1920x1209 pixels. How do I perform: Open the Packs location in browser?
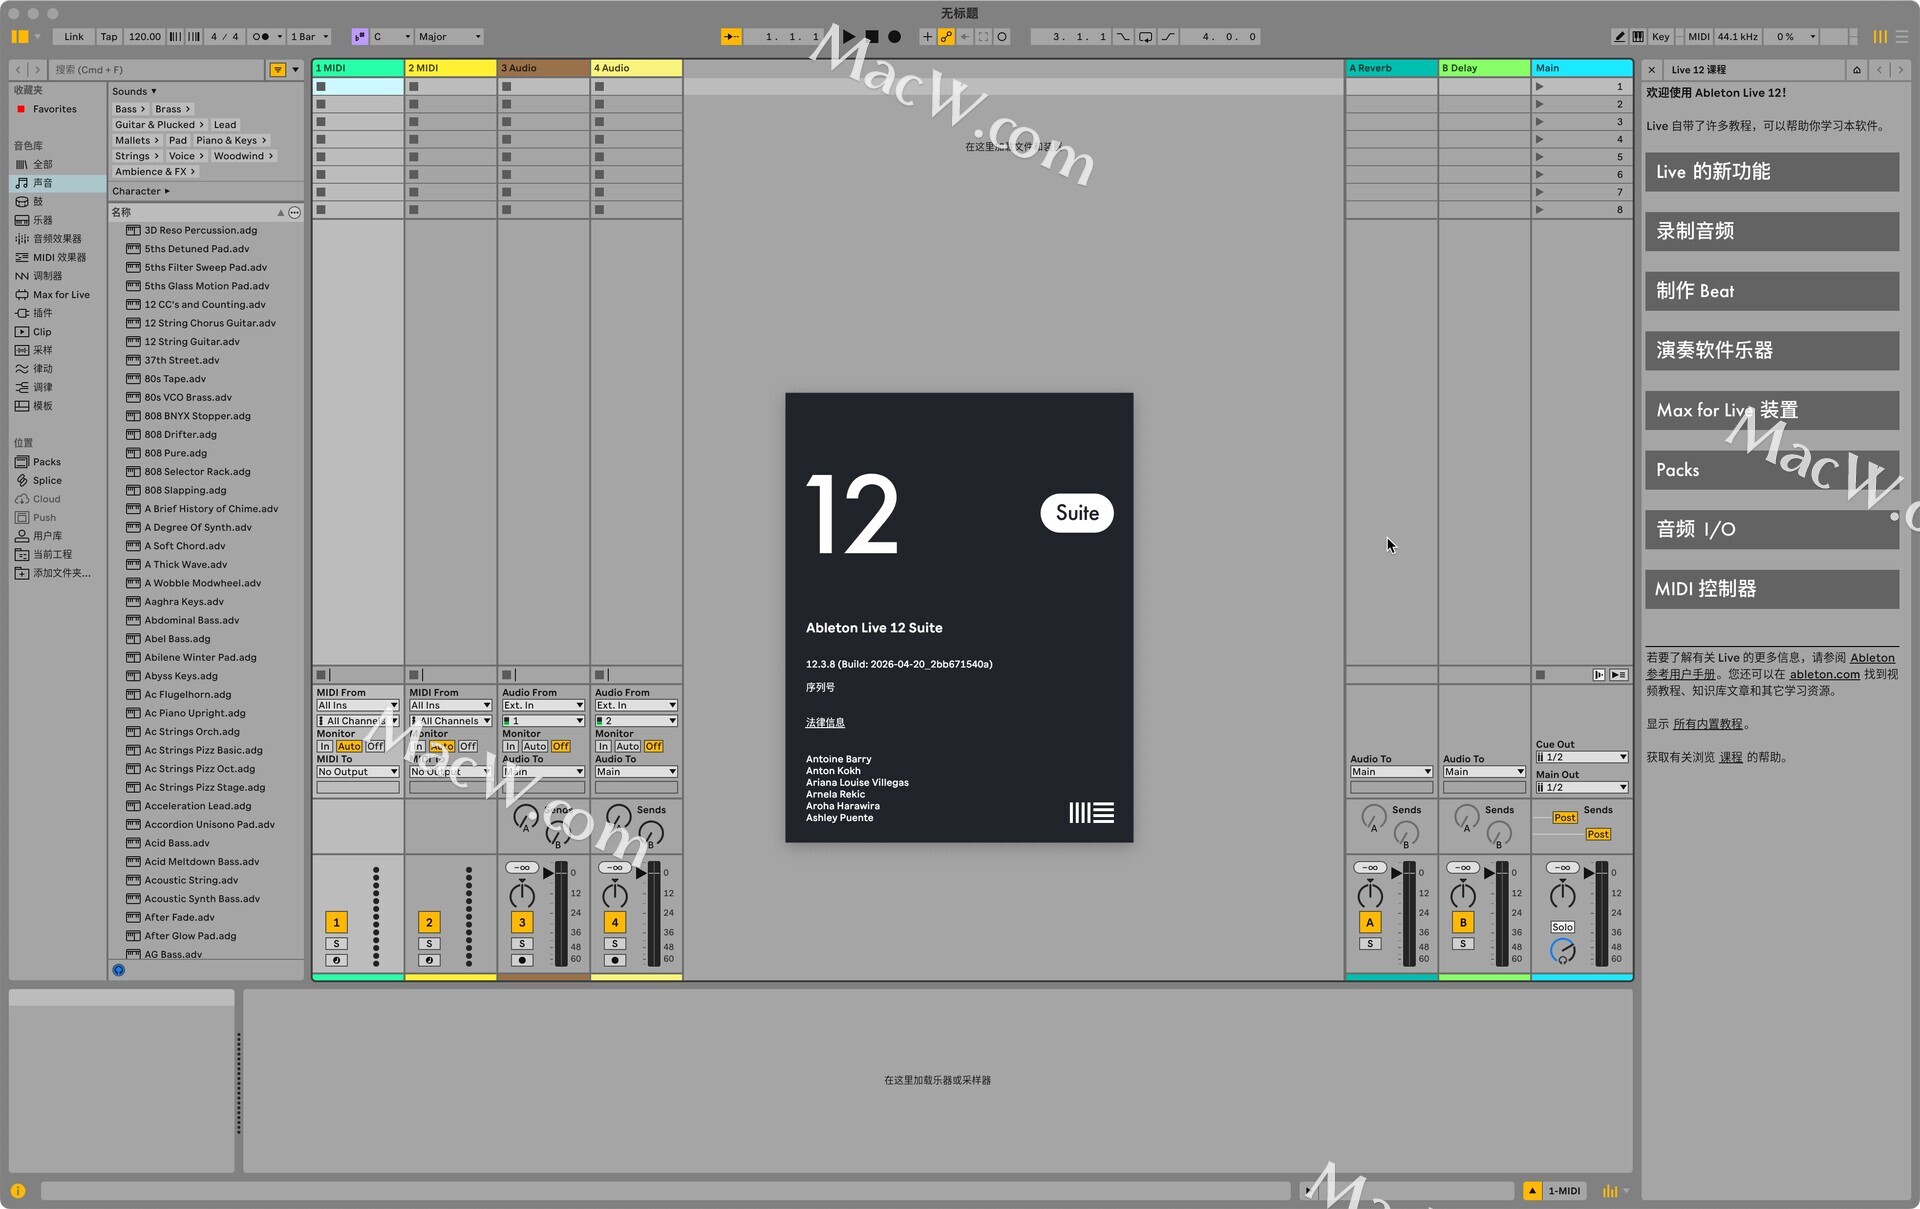47,462
